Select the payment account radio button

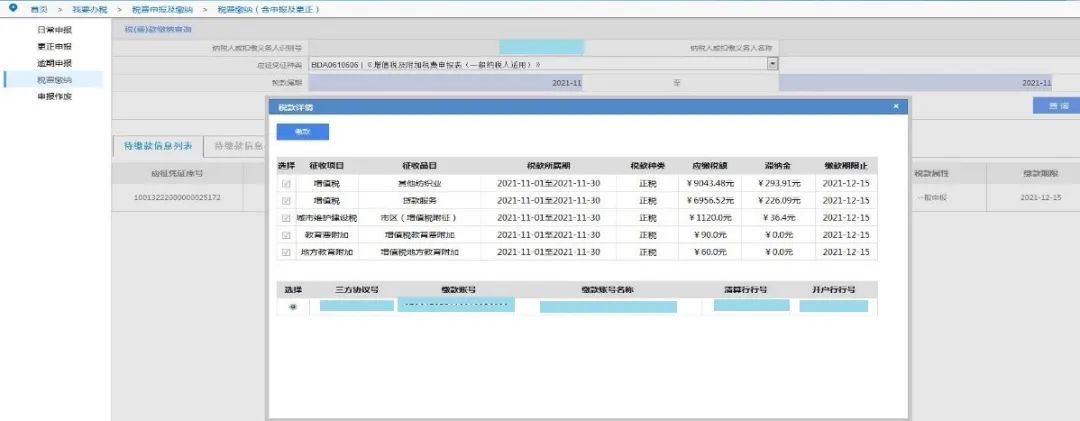coord(293,307)
